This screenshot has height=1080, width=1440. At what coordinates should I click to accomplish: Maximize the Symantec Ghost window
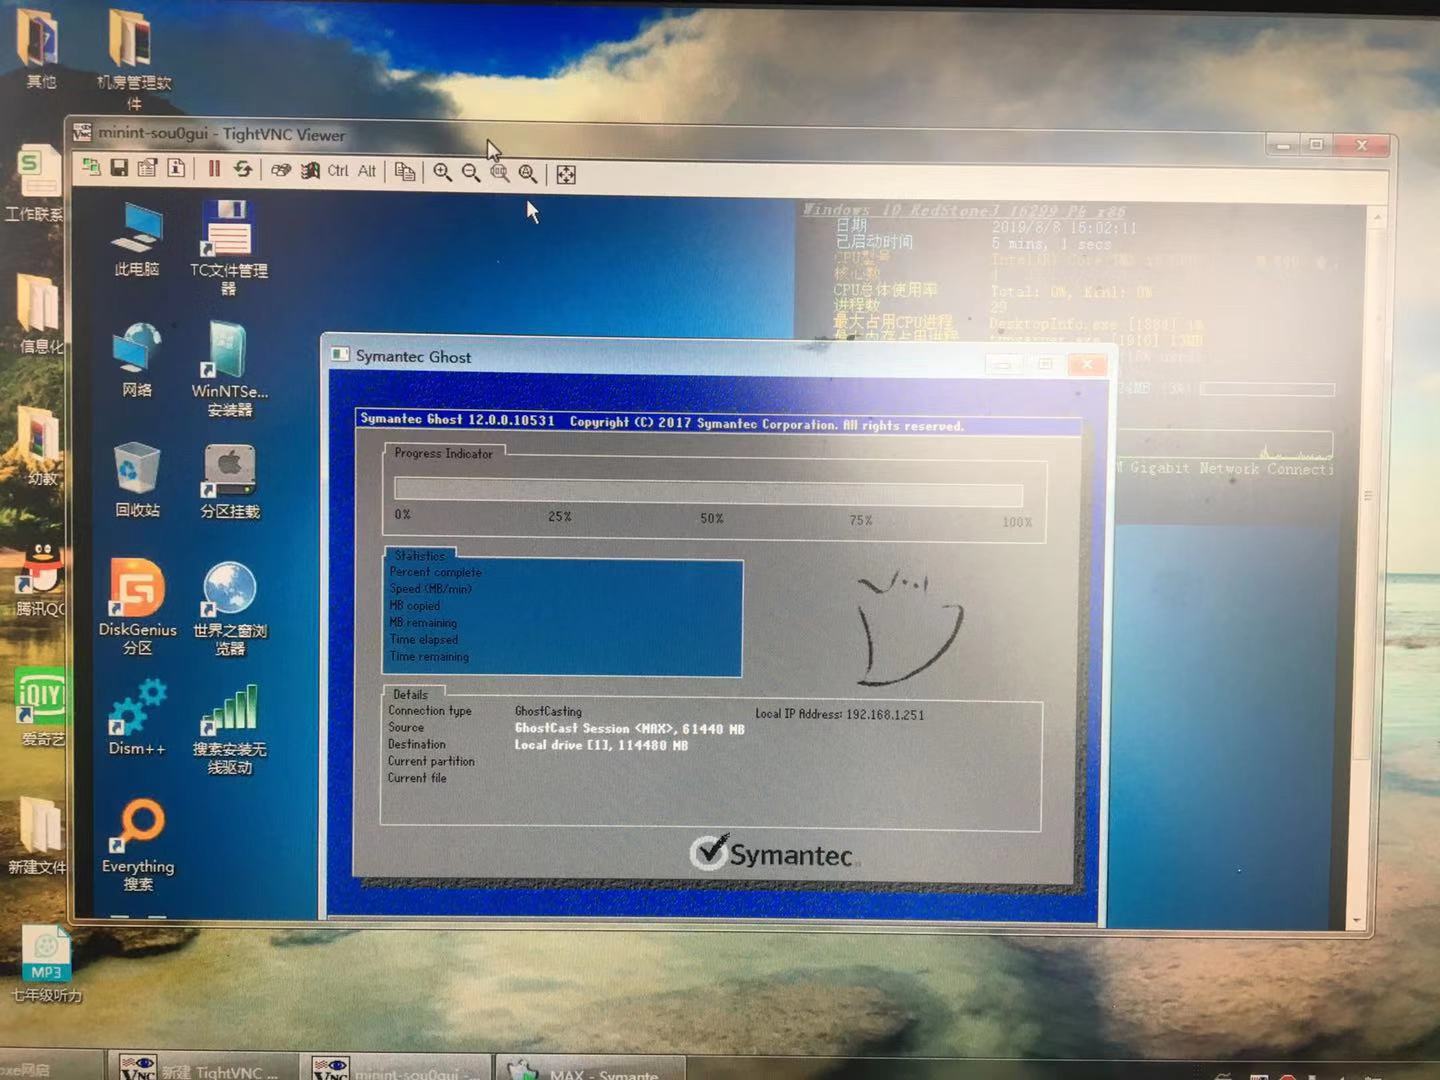click(x=1045, y=364)
